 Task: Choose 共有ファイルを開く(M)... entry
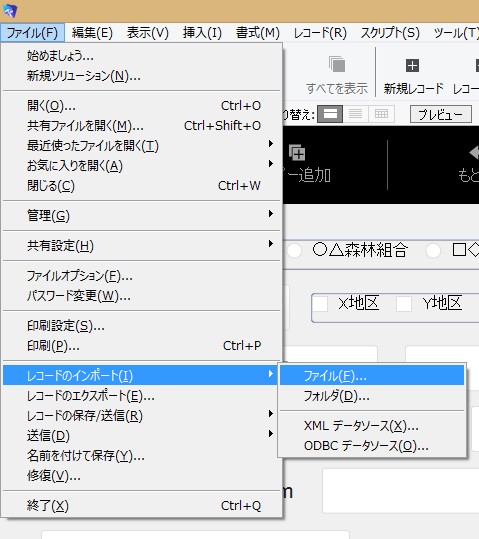(x=142, y=126)
